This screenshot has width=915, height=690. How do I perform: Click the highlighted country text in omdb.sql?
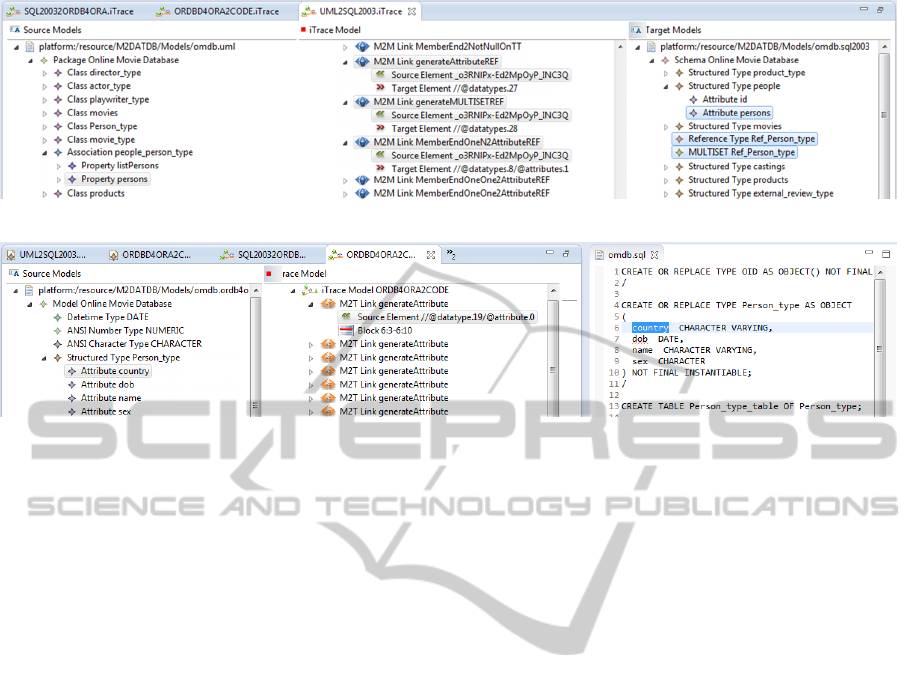tap(650, 328)
